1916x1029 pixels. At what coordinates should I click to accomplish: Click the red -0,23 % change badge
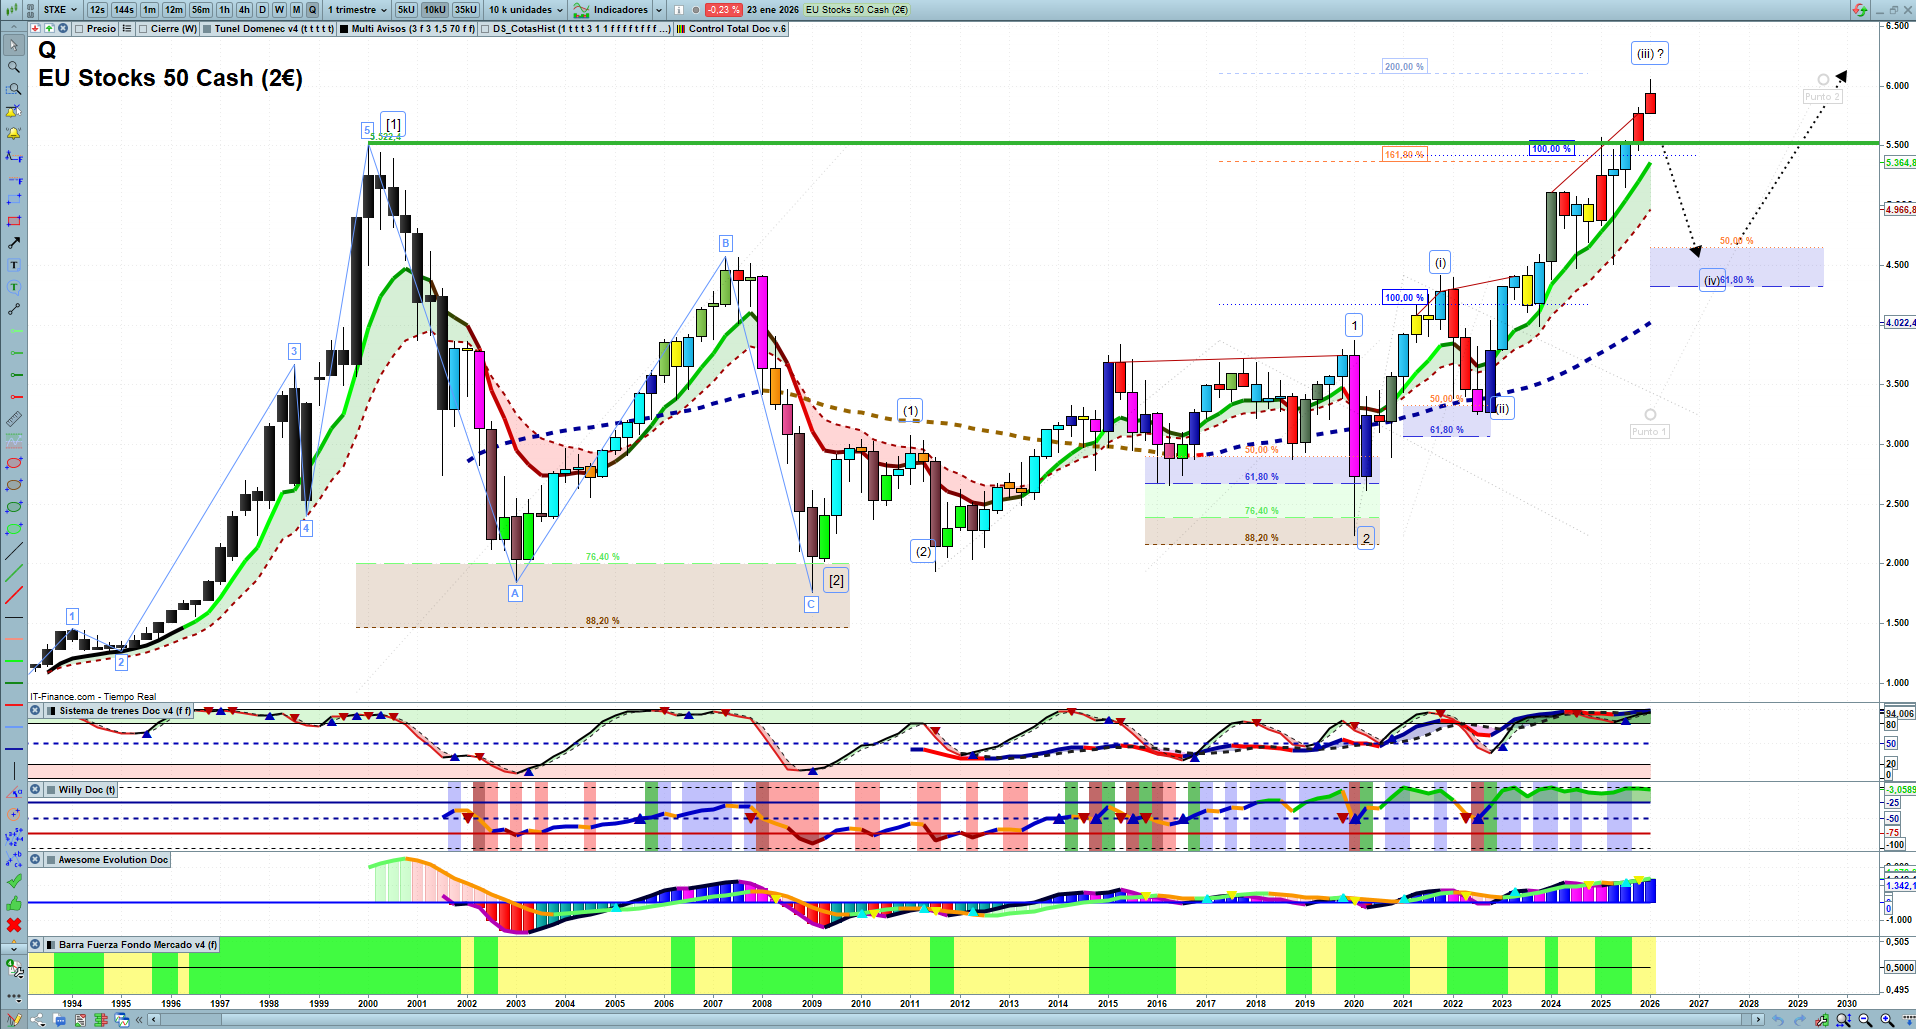coord(723,10)
